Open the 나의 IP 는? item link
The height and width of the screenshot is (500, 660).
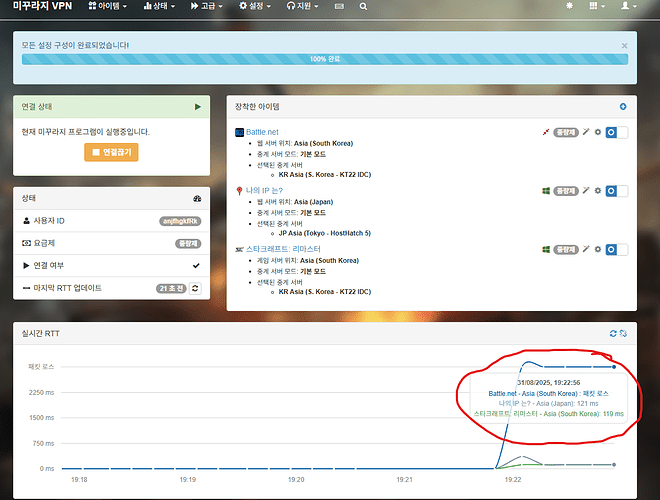tap(264, 191)
